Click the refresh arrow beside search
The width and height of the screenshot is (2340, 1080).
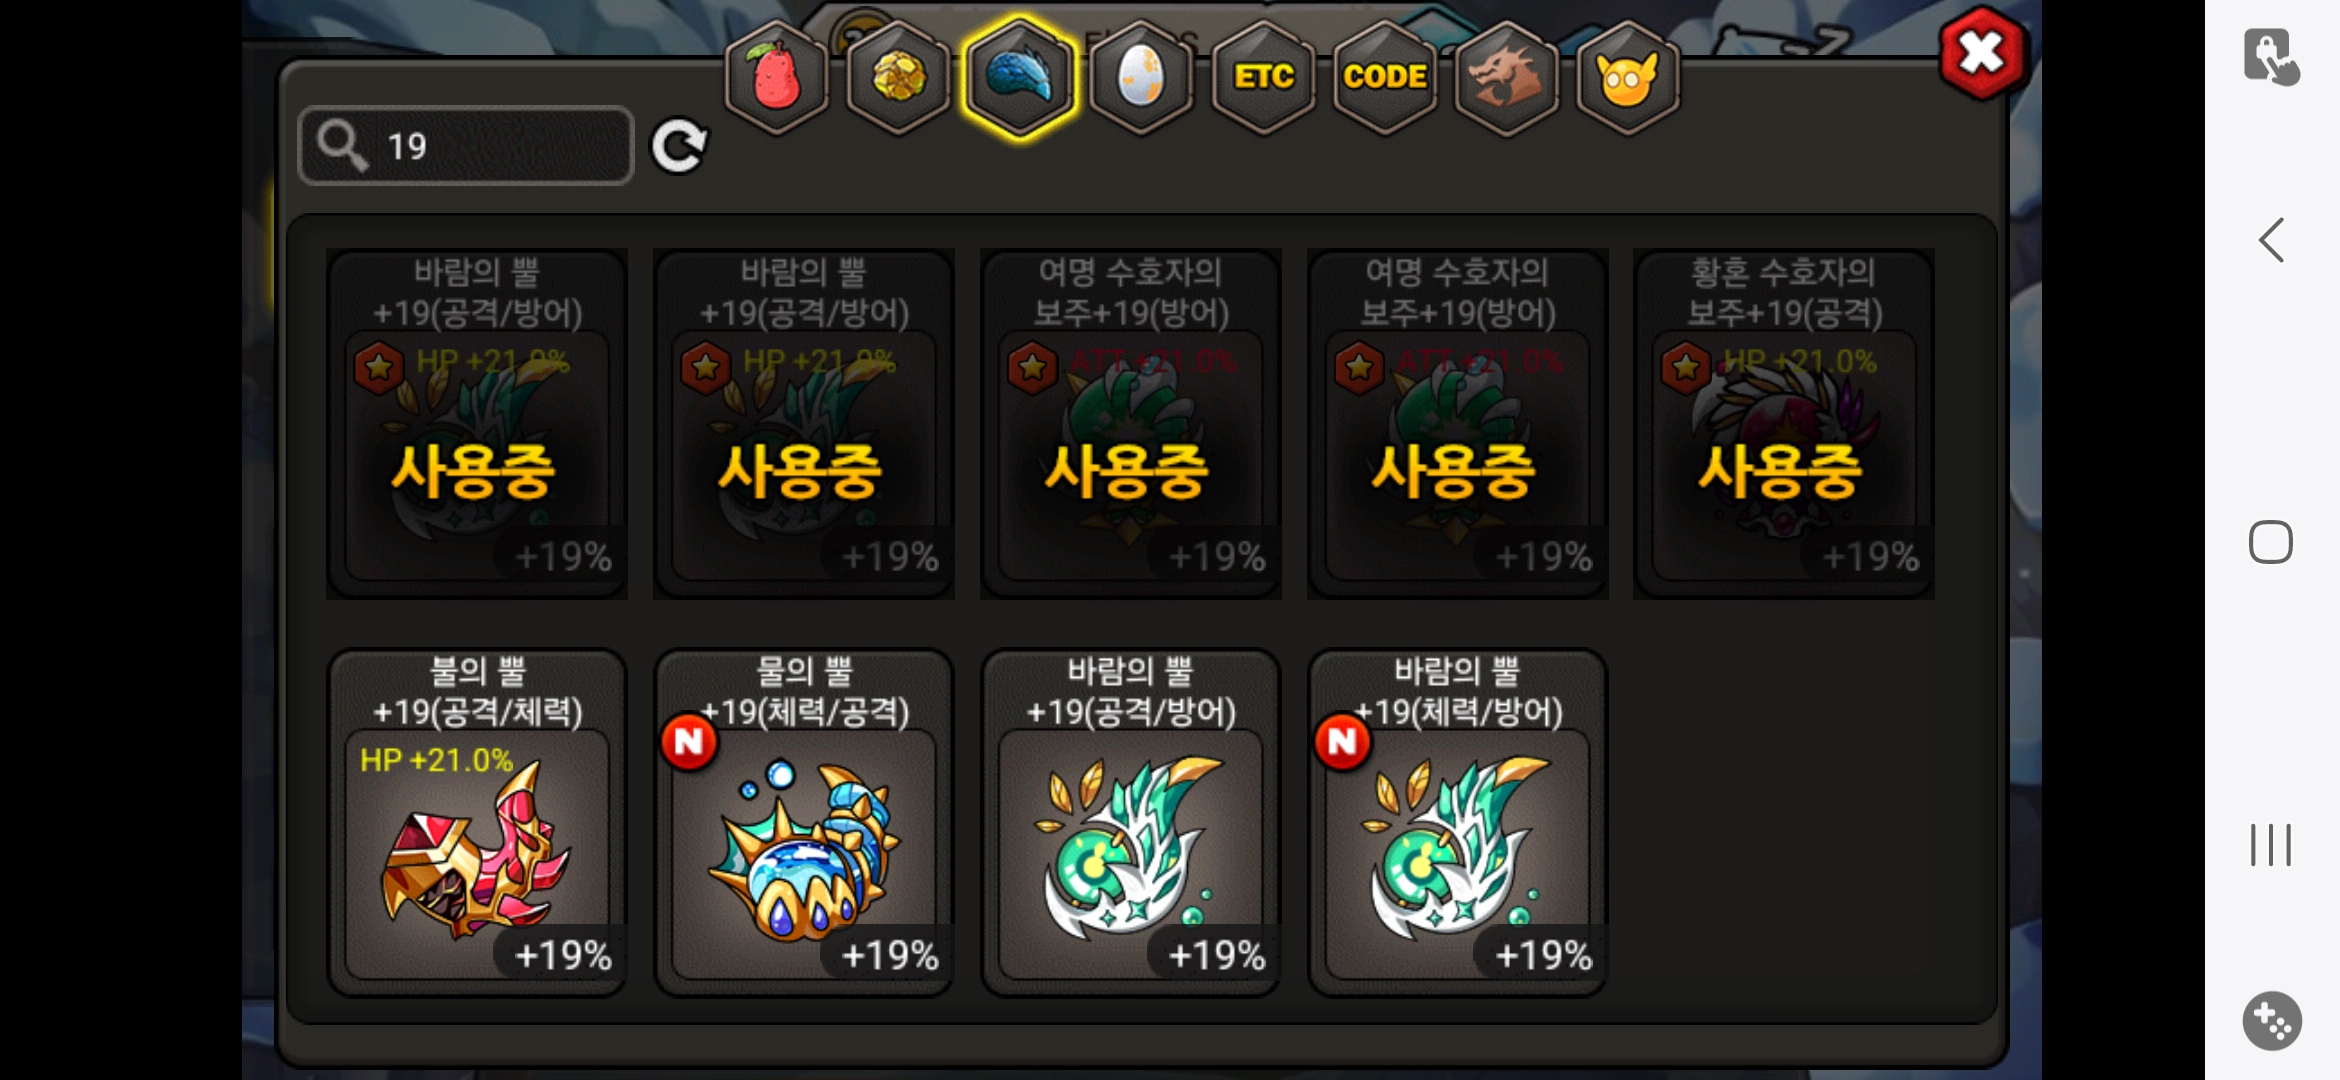(679, 146)
